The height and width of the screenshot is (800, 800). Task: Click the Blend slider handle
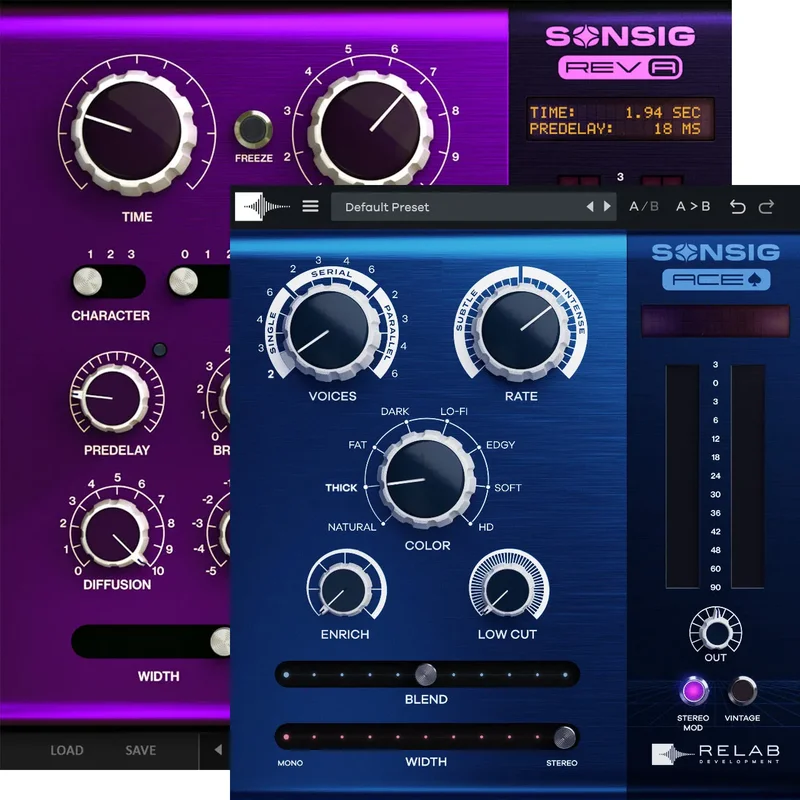point(426,674)
